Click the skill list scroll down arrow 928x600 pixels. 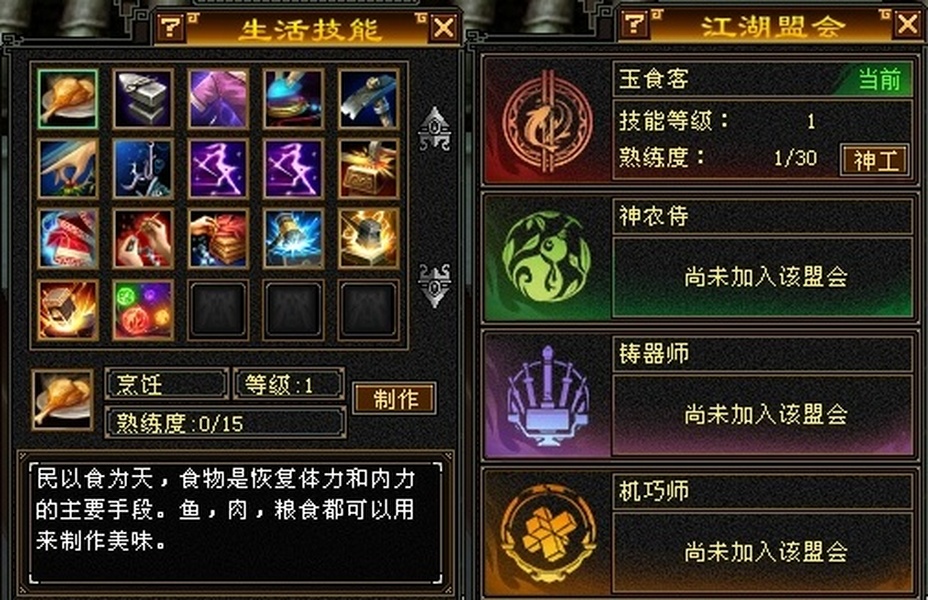point(434,286)
